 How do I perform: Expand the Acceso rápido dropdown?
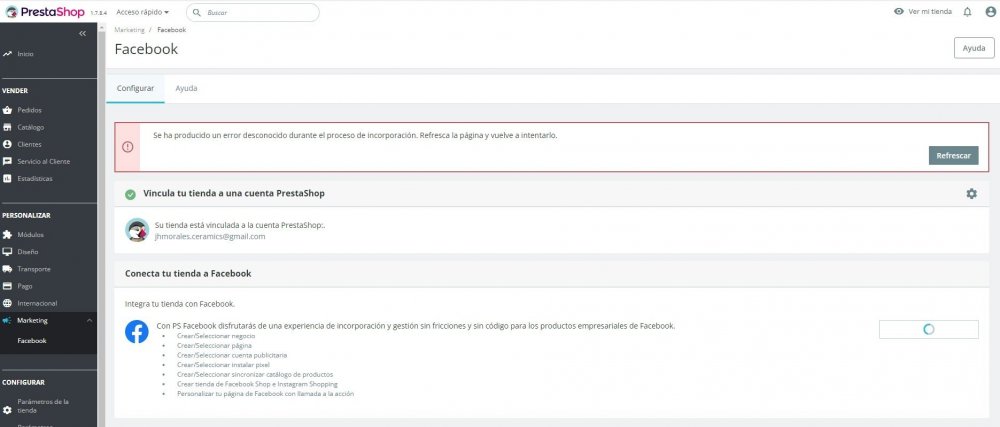[x=143, y=12]
